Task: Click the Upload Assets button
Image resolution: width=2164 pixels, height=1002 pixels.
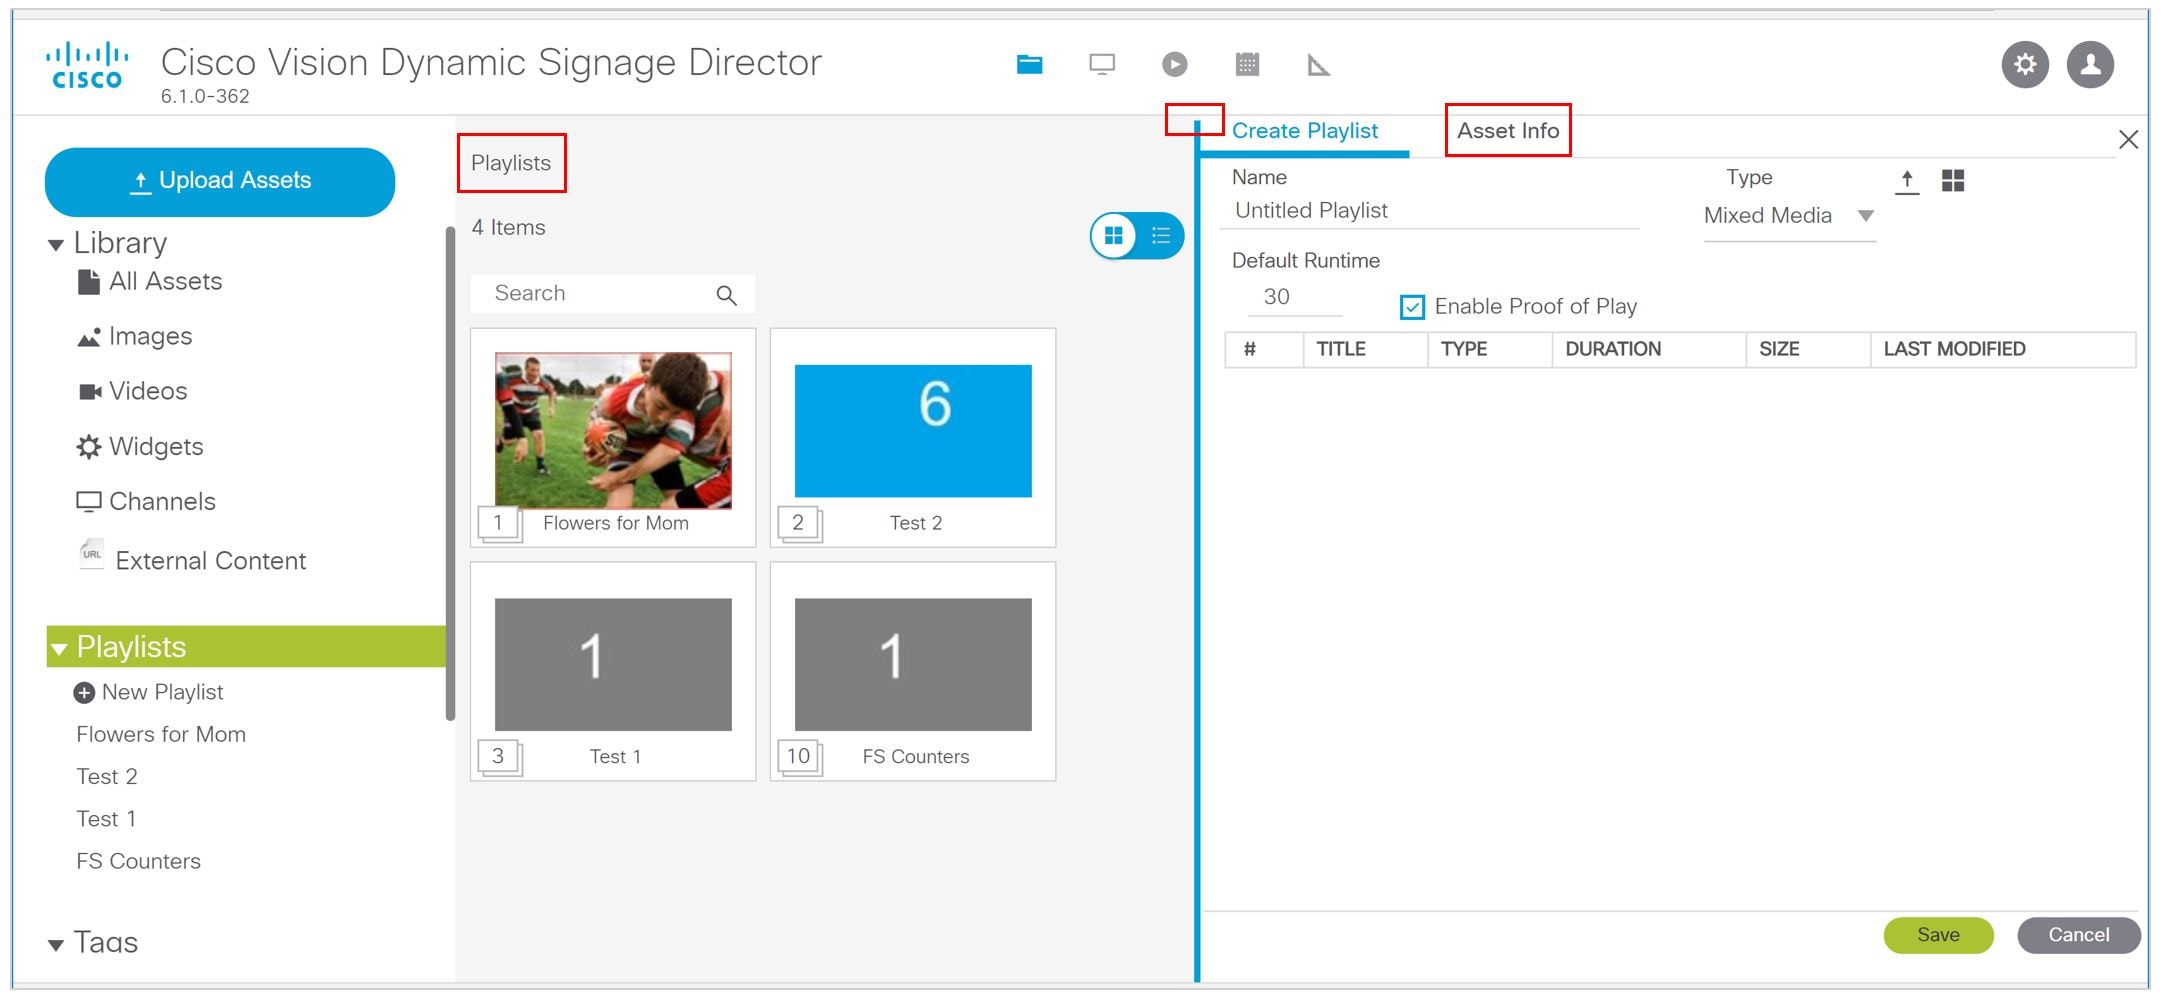Action: click(x=220, y=182)
